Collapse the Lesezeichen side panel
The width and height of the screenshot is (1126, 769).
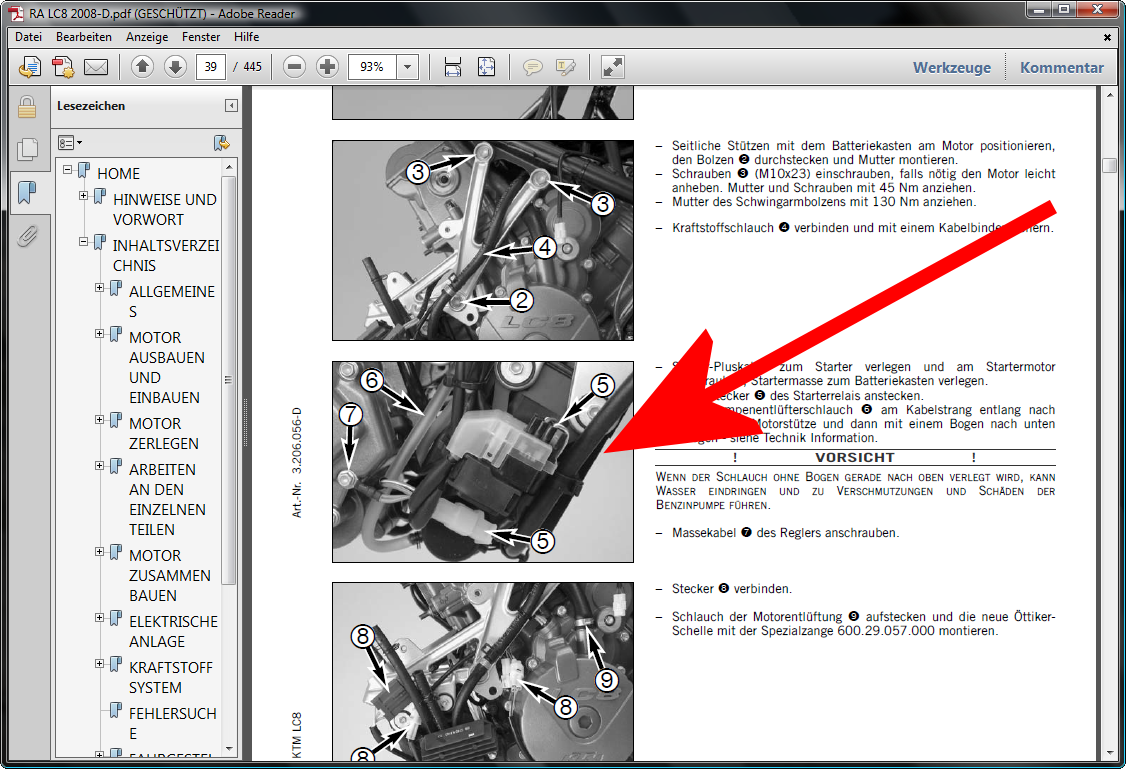pos(231,106)
